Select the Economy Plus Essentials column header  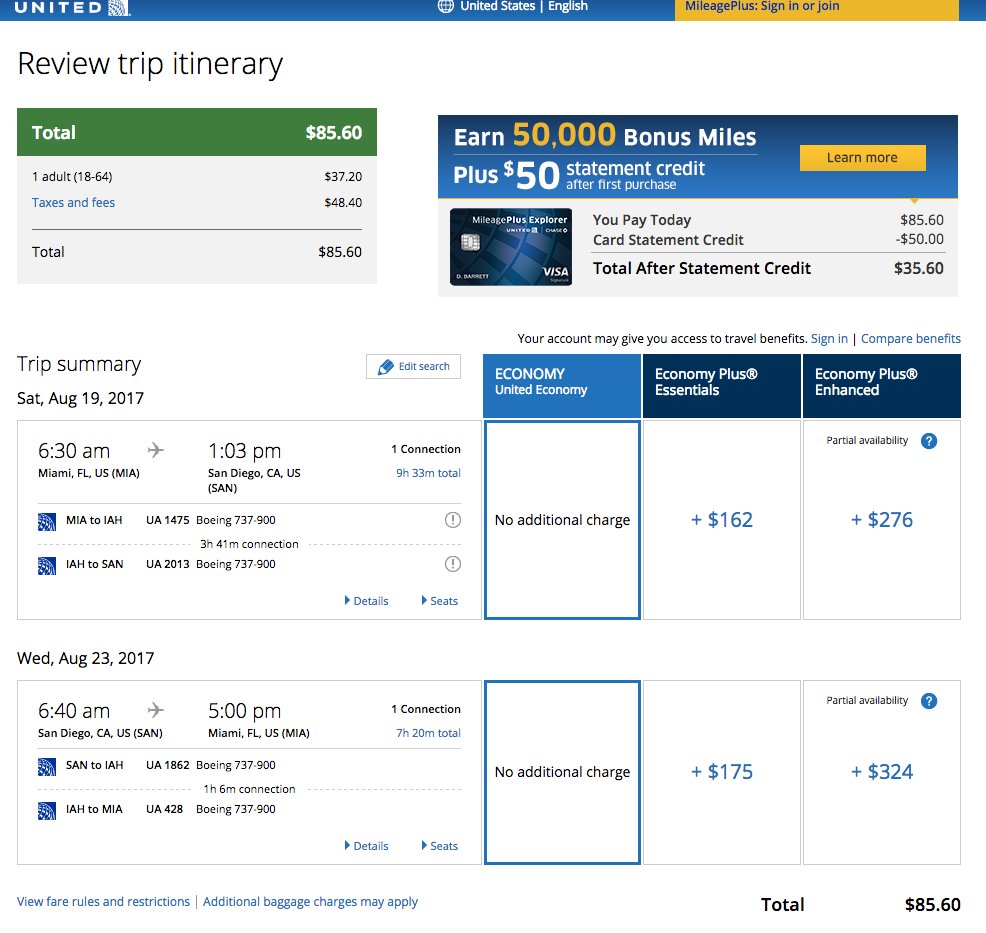tap(722, 385)
